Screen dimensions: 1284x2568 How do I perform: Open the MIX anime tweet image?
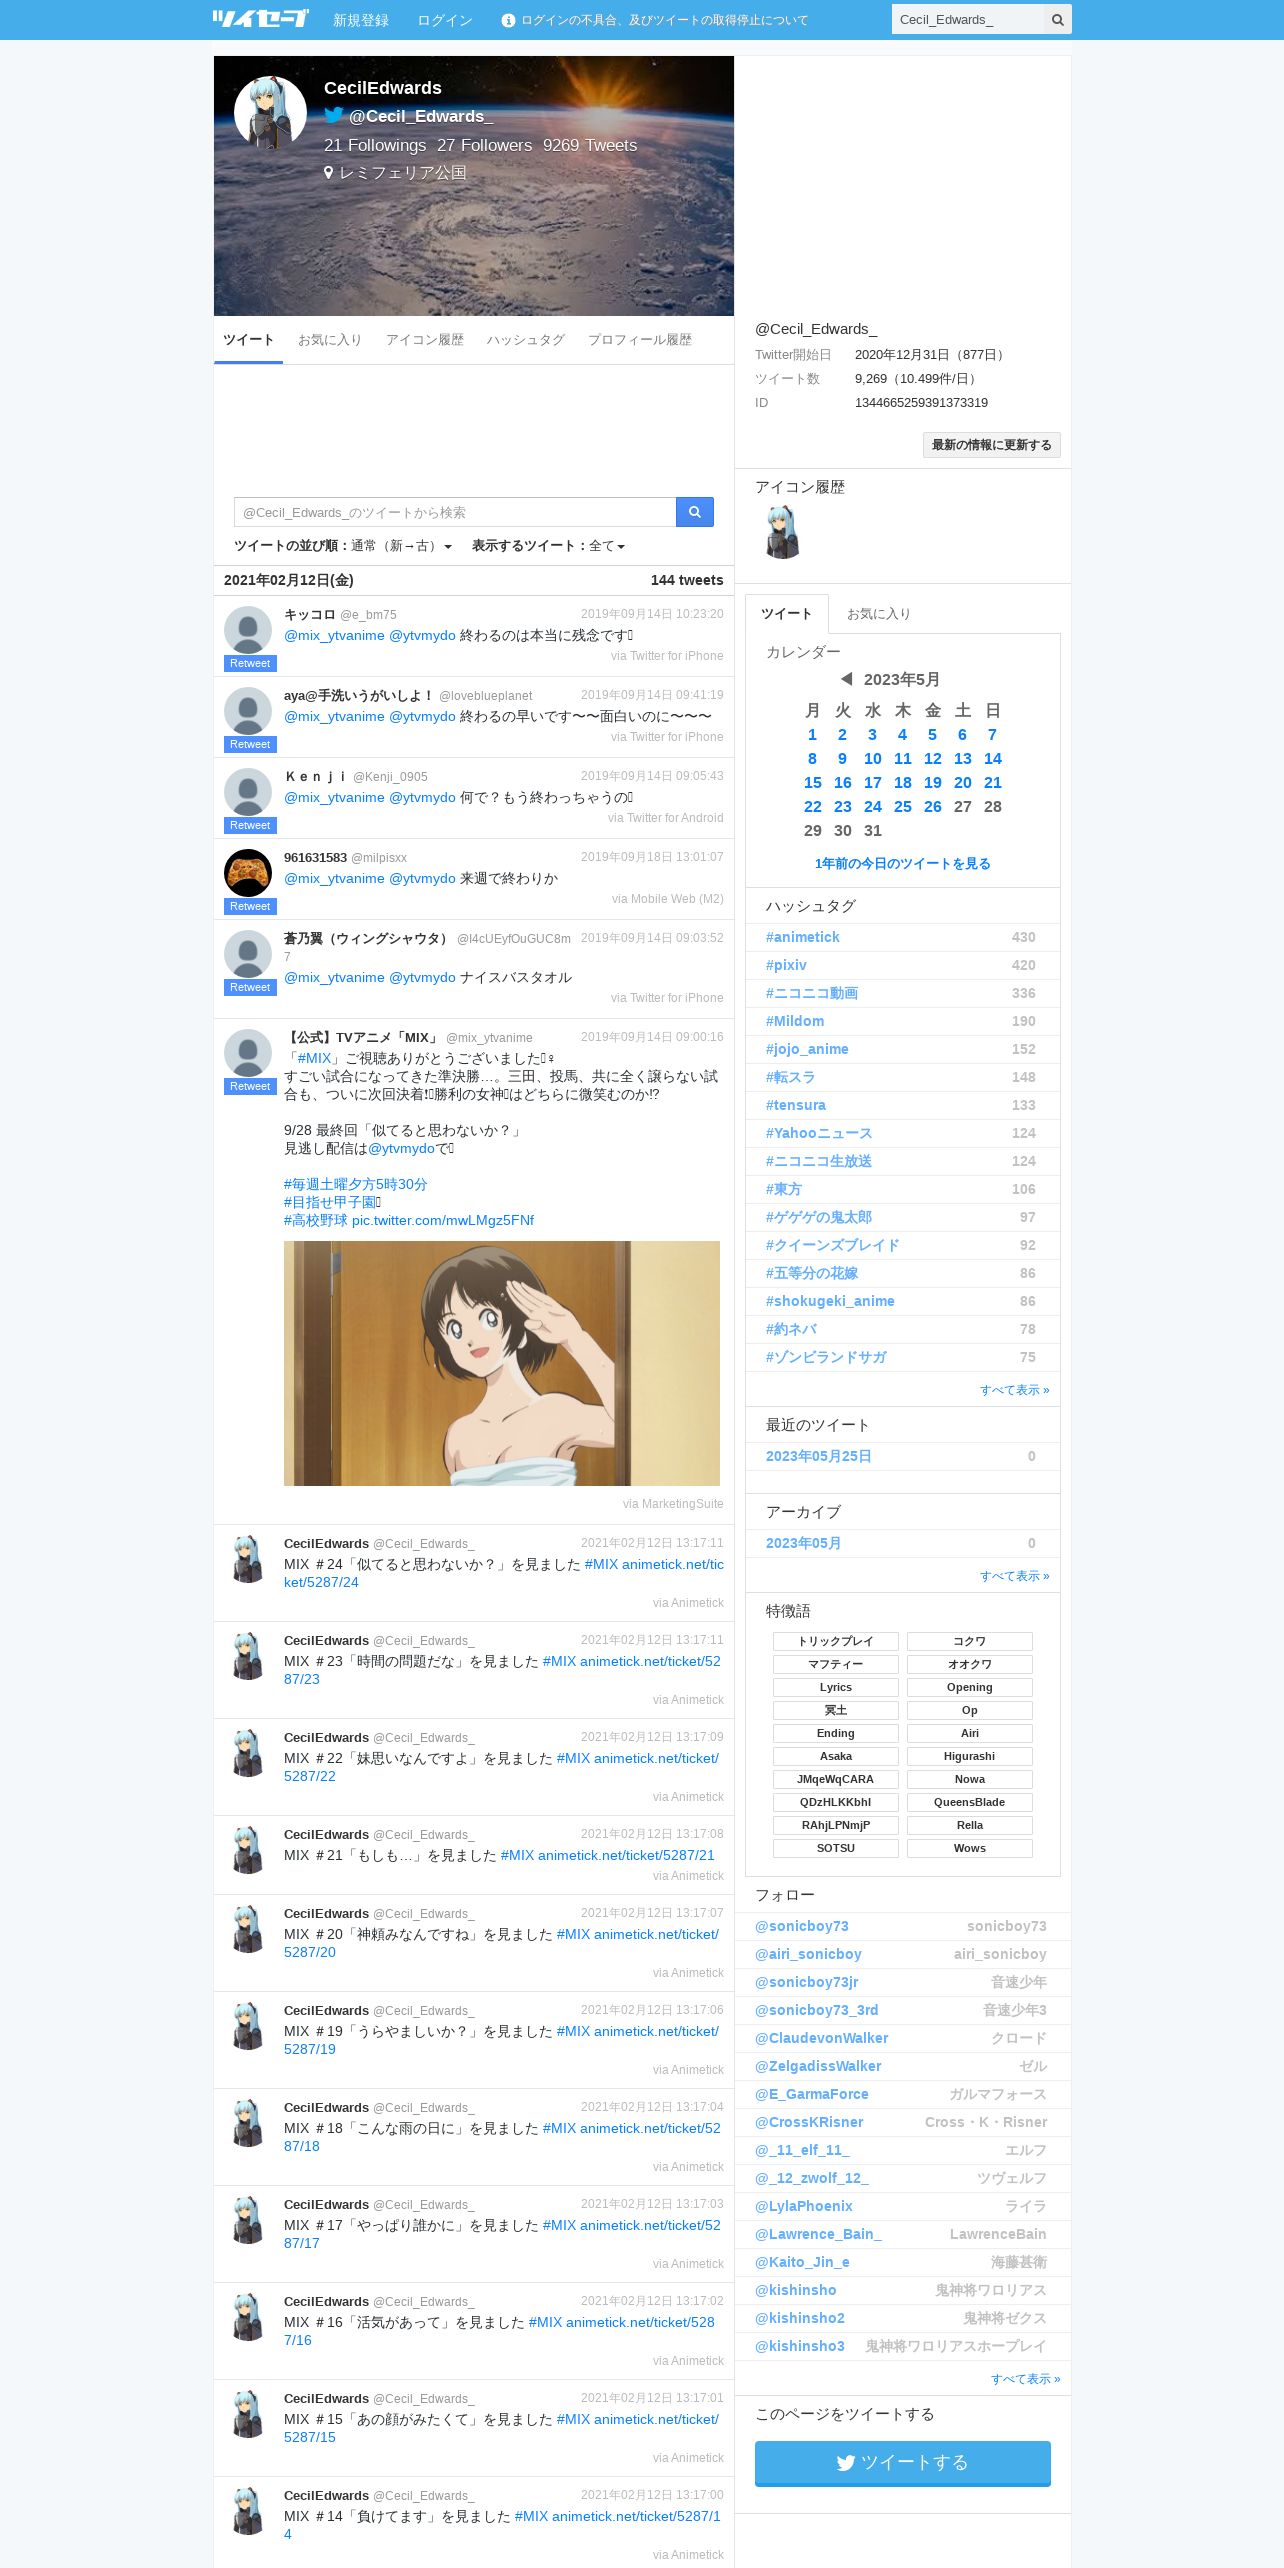(x=502, y=1363)
